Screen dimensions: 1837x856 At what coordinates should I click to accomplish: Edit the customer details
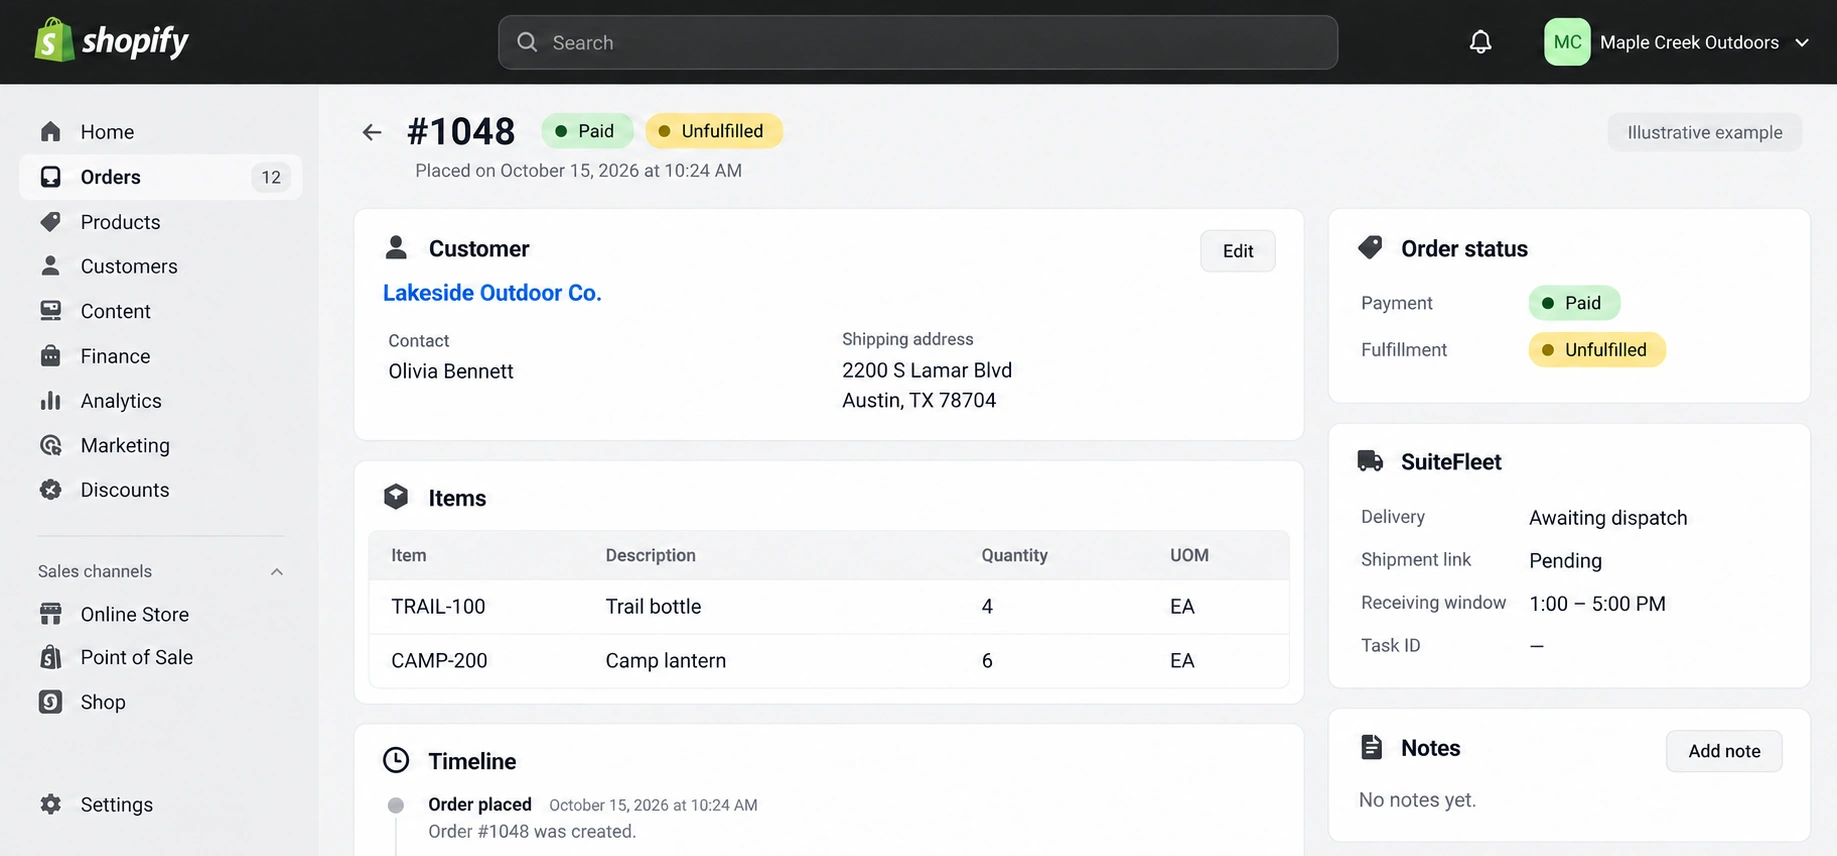(1238, 251)
